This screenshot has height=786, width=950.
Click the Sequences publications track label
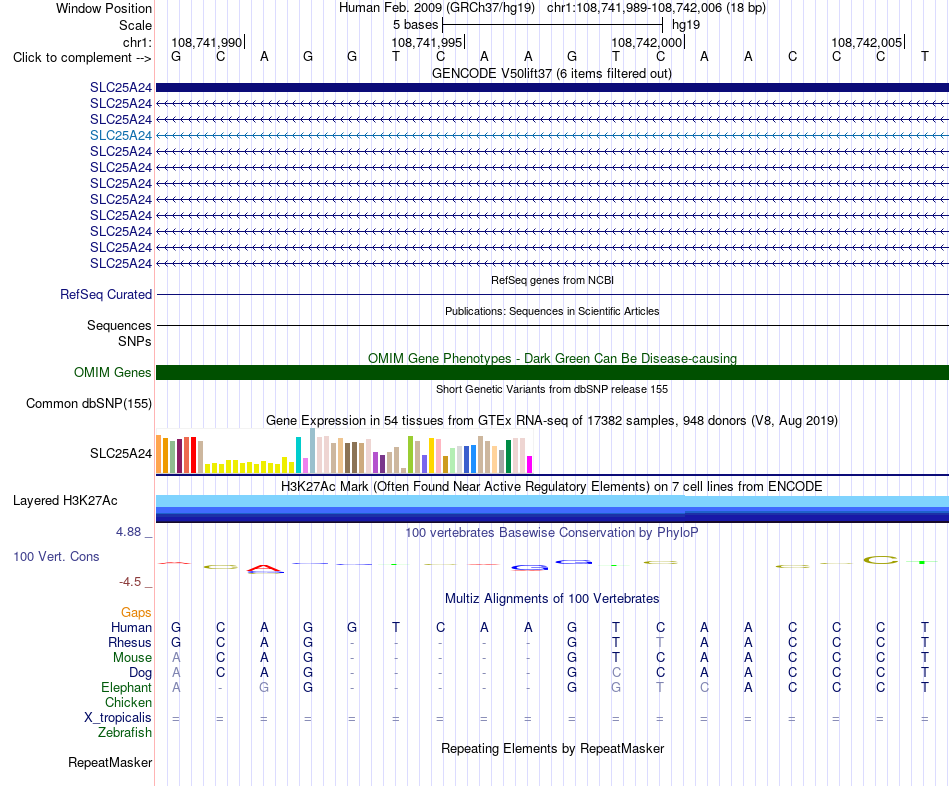119,325
